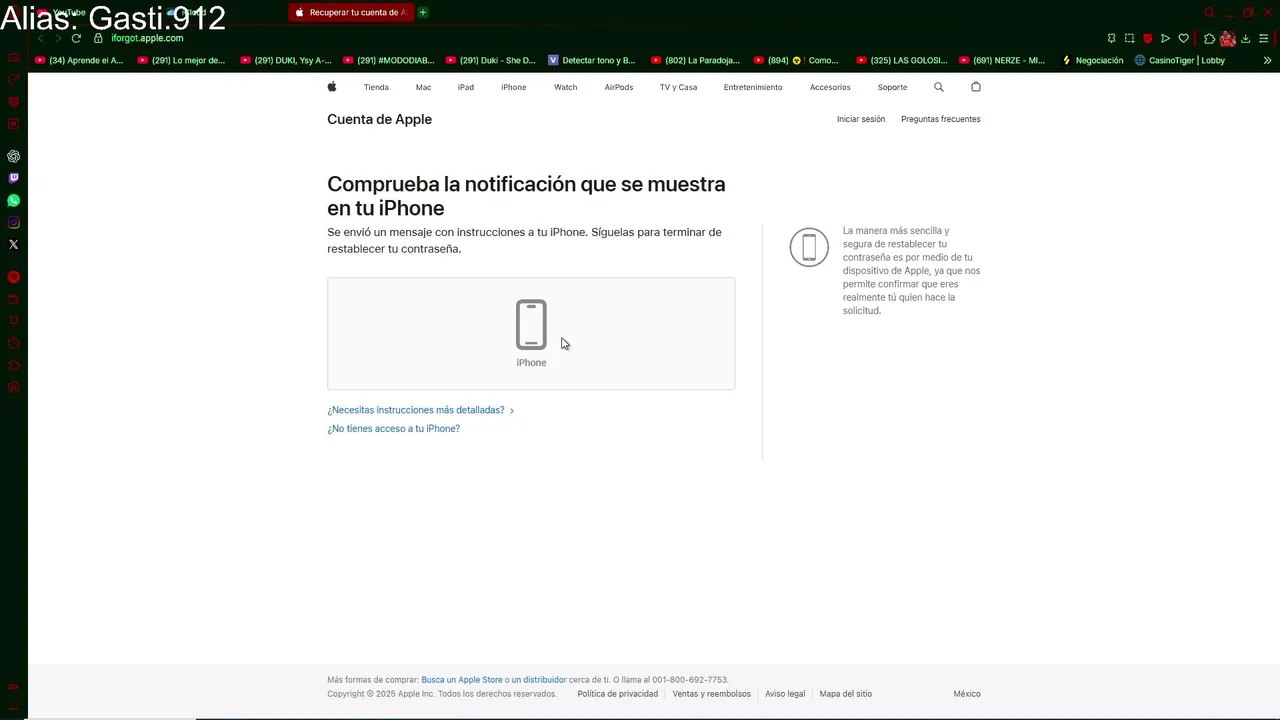Image resolution: width=1280 pixels, height=720 pixels.
Task: Open the downloads icon in toolbar
Action: pos(1246,38)
